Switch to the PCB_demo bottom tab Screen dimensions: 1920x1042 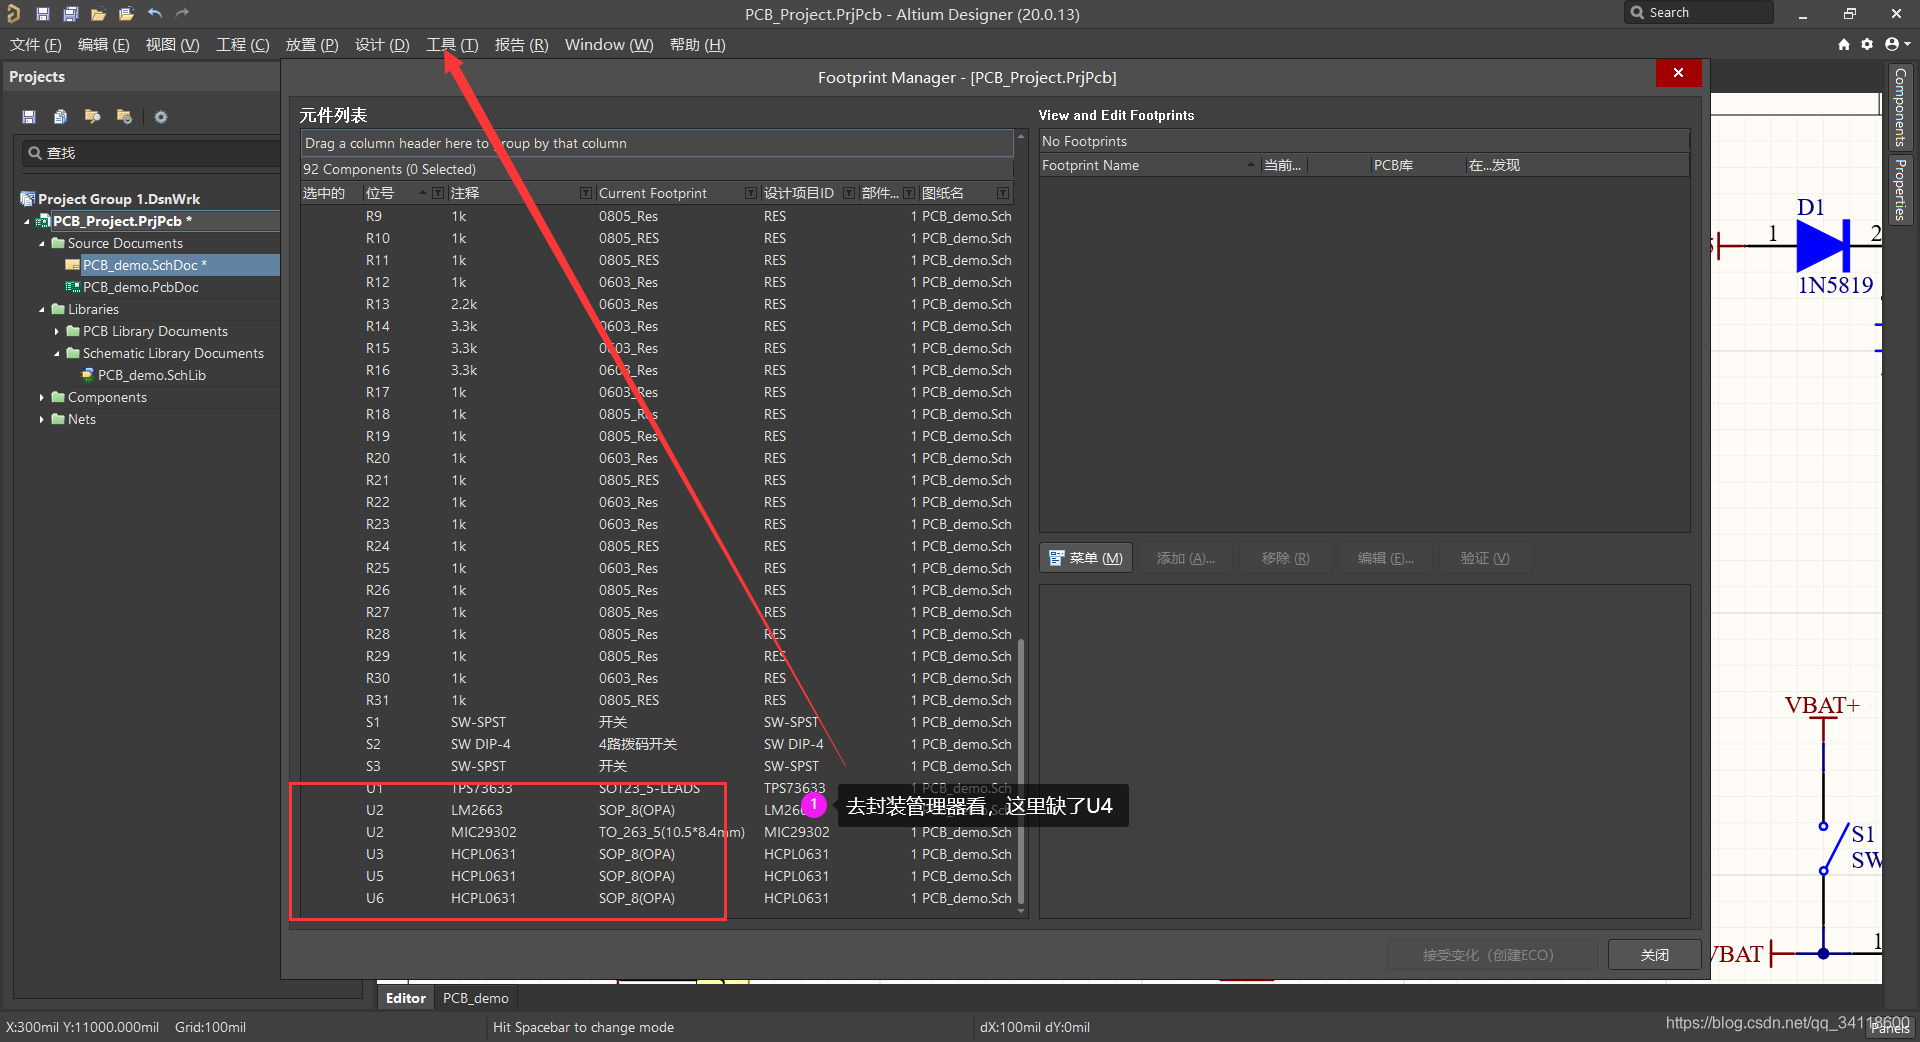point(476,998)
